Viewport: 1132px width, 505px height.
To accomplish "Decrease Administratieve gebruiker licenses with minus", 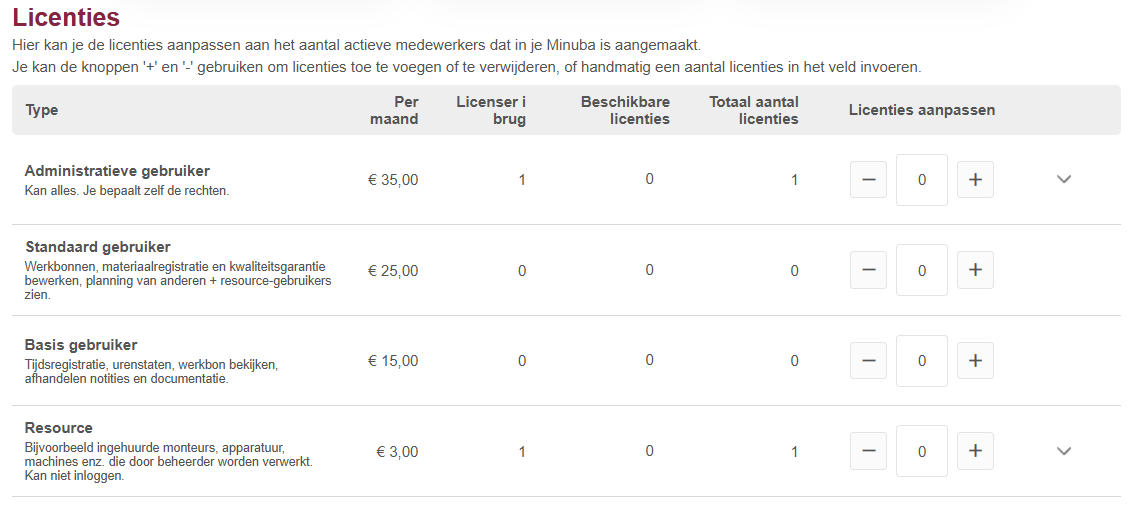I will (x=868, y=180).
